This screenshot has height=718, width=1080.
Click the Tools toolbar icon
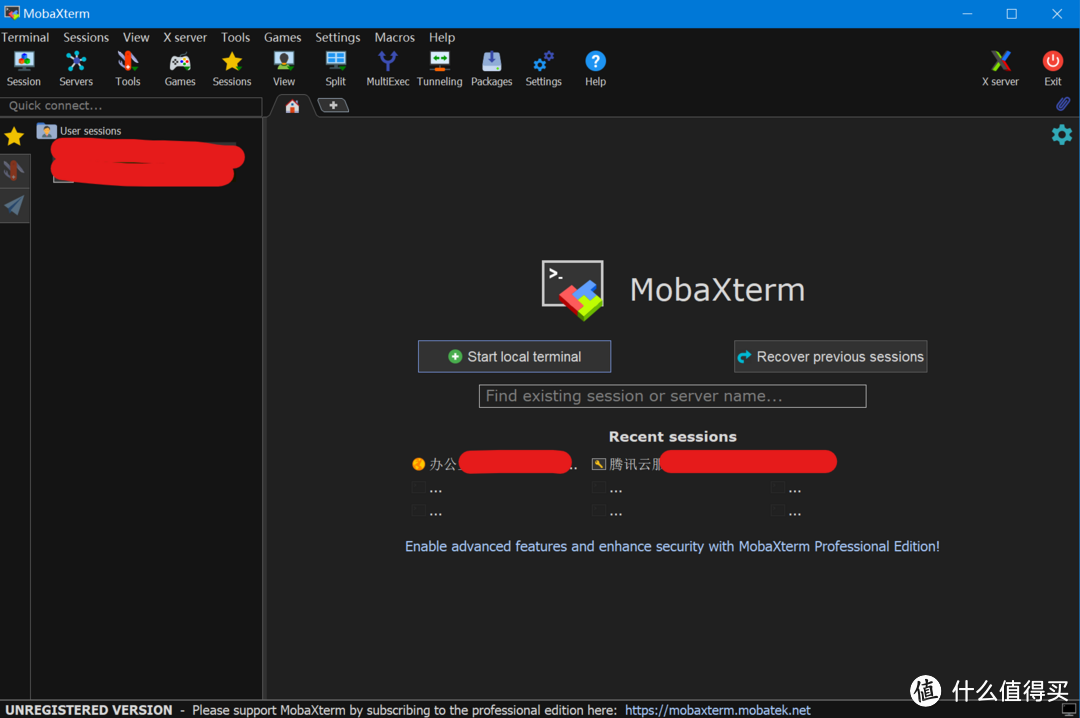tap(127, 69)
